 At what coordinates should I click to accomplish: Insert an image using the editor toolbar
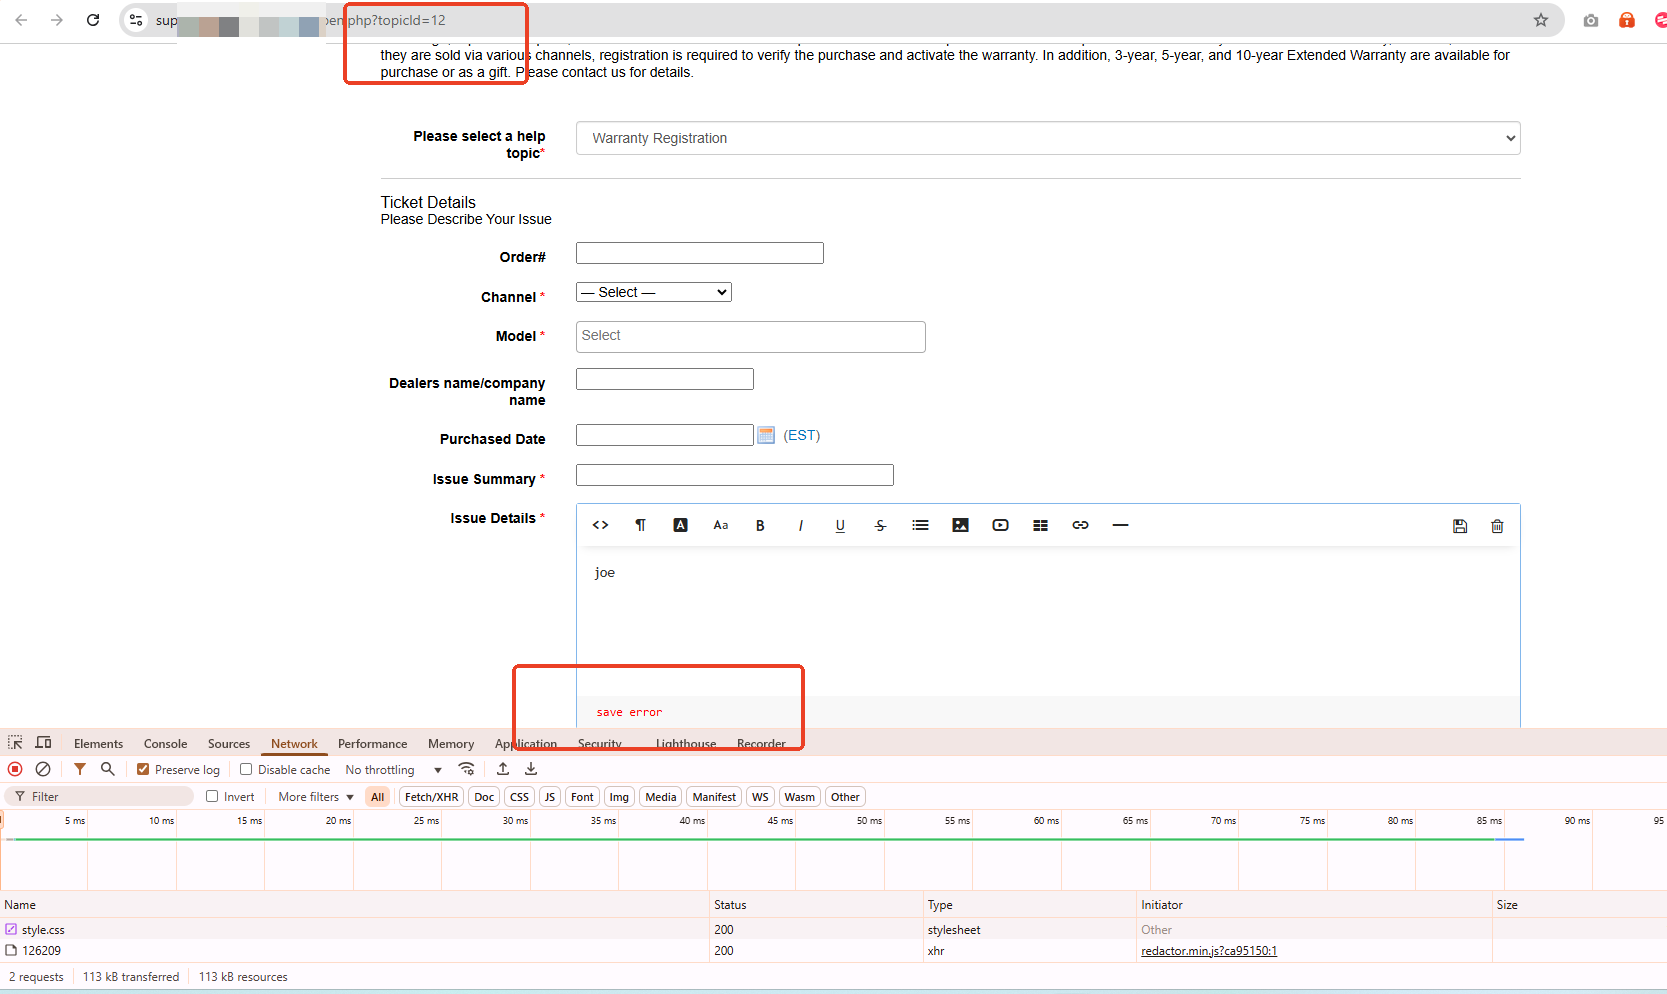[x=960, y=526]
